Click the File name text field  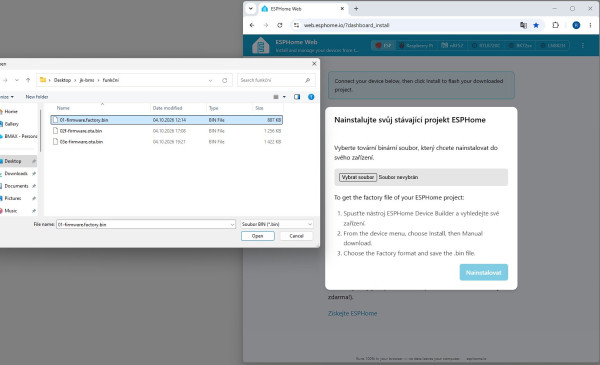tap(143, 225)
